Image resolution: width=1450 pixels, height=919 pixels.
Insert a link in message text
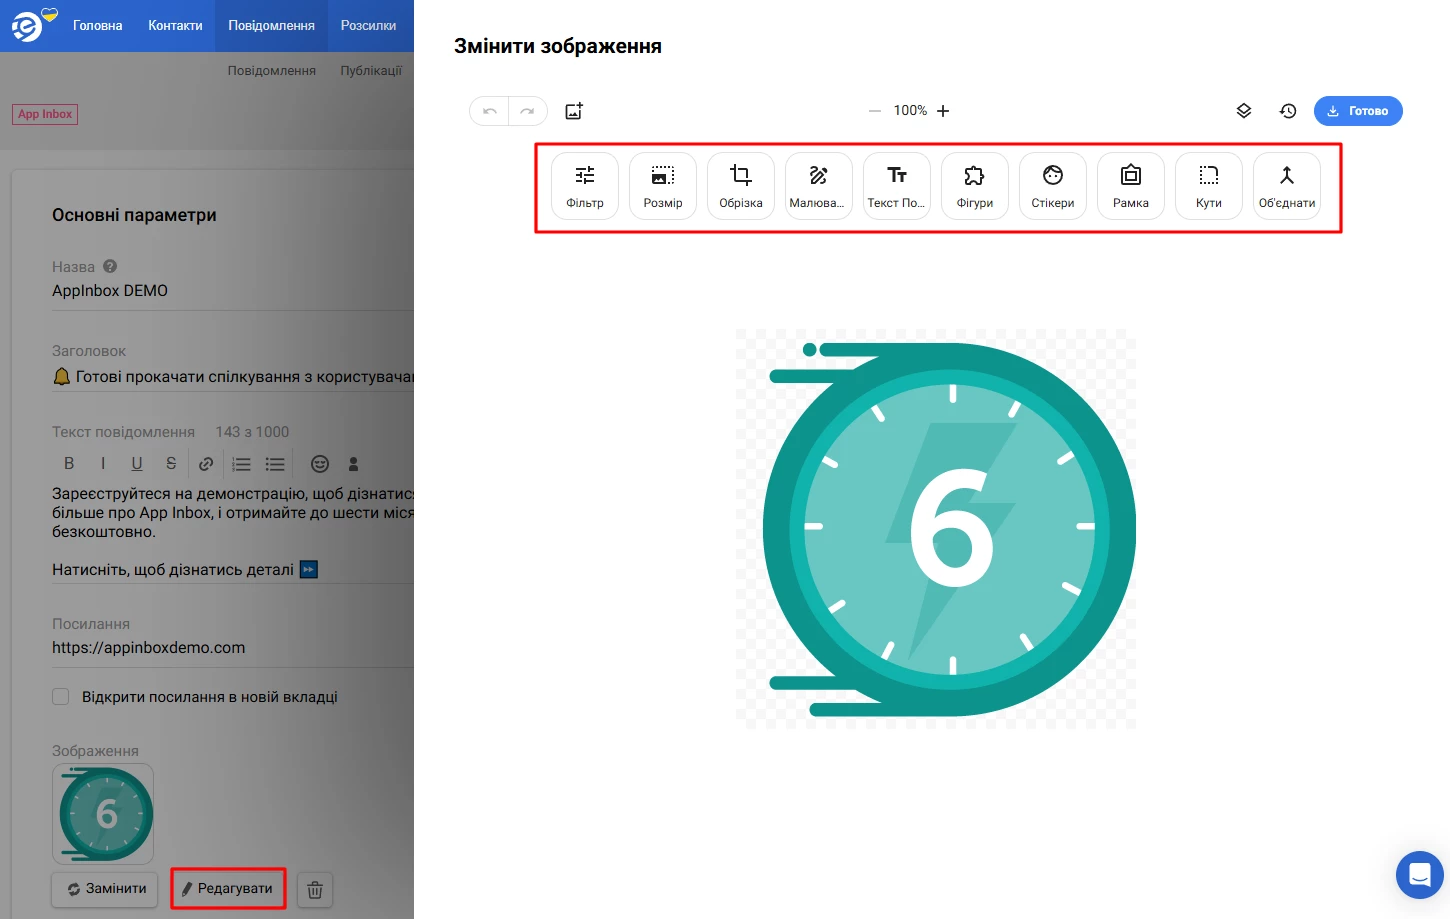(206, 464)
